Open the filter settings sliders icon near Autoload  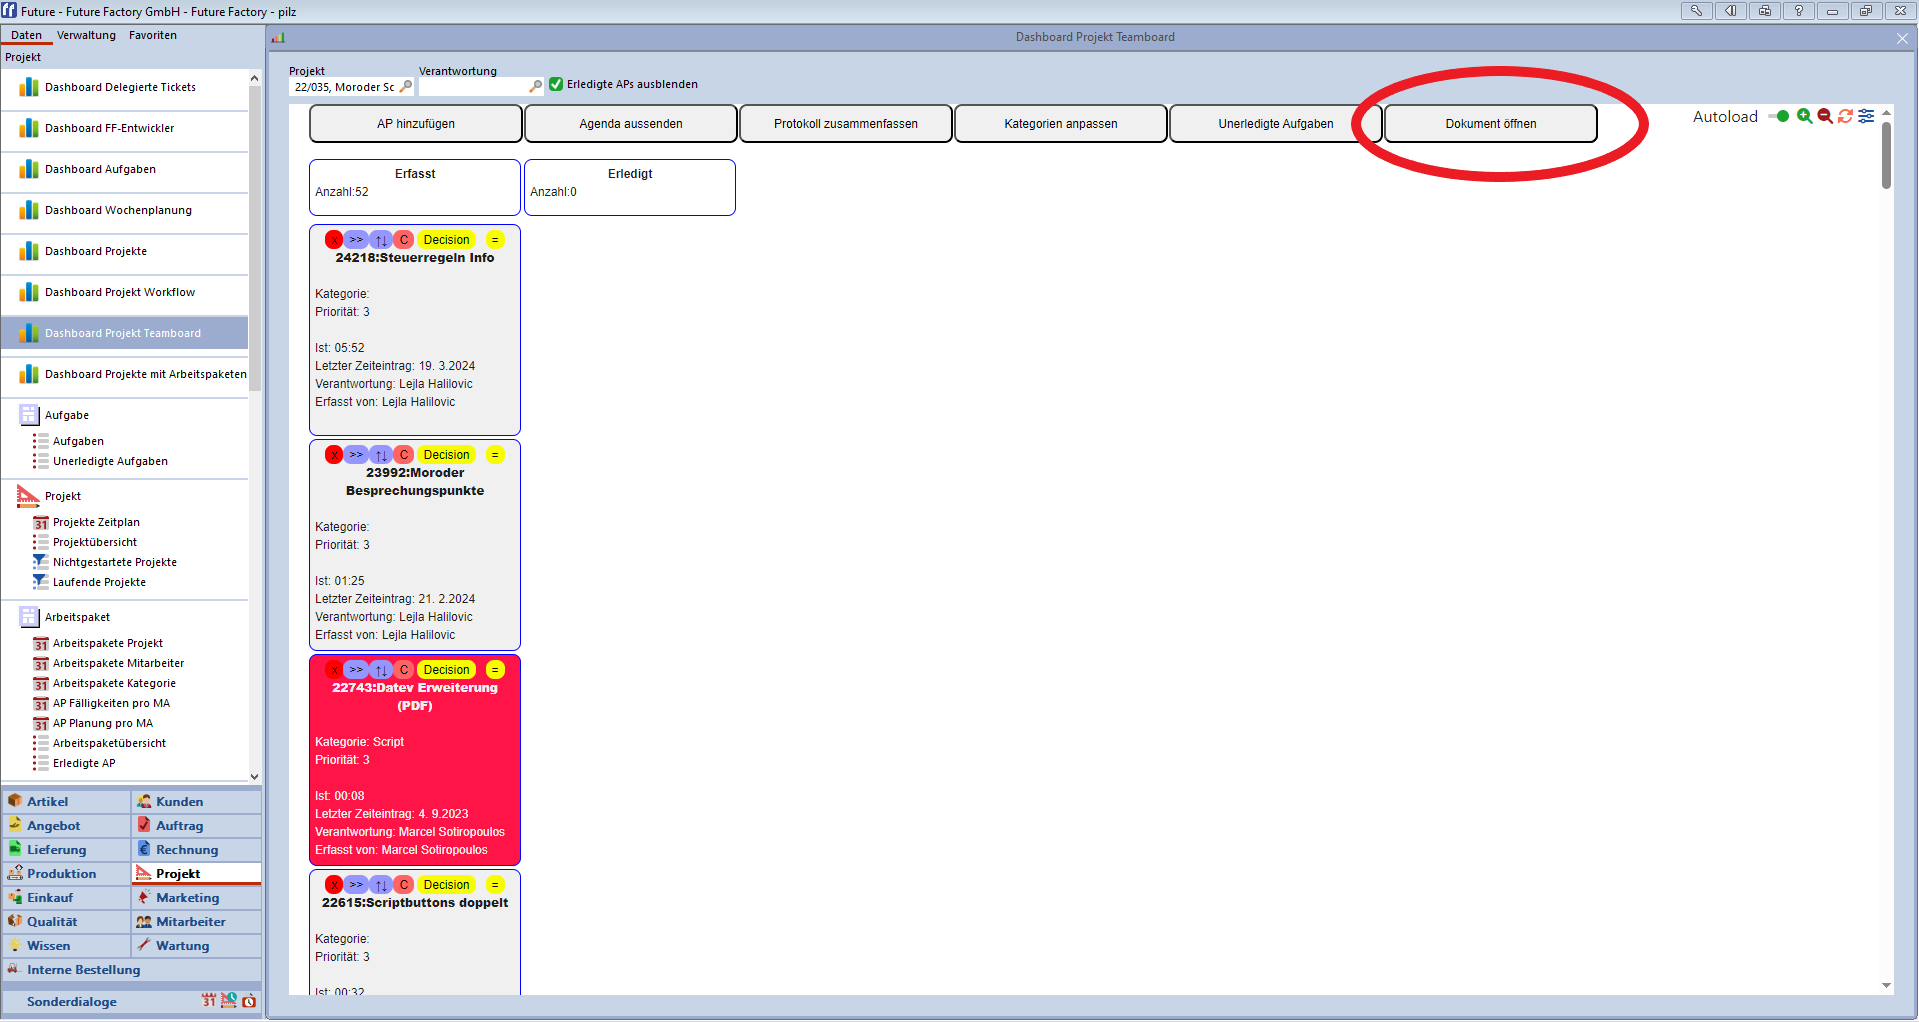click(x=1865, y=116)
